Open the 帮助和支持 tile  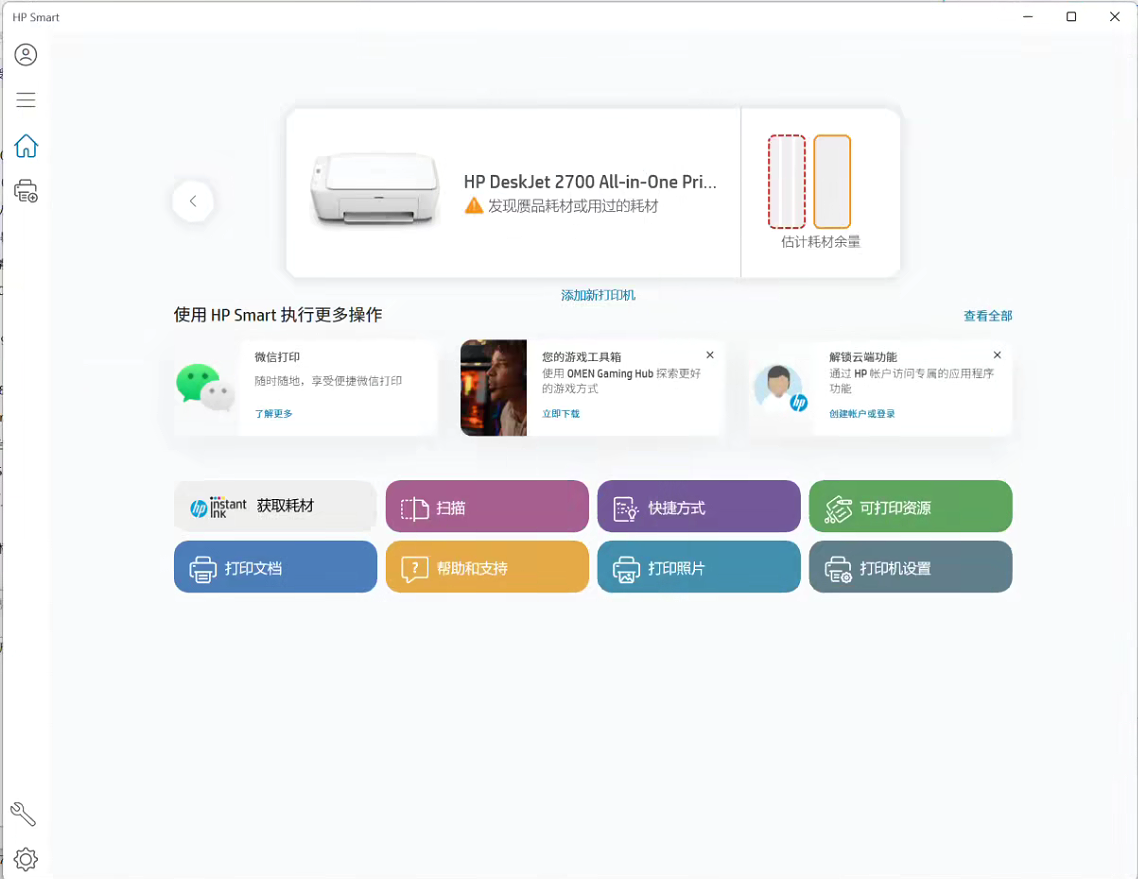point(487,567)
